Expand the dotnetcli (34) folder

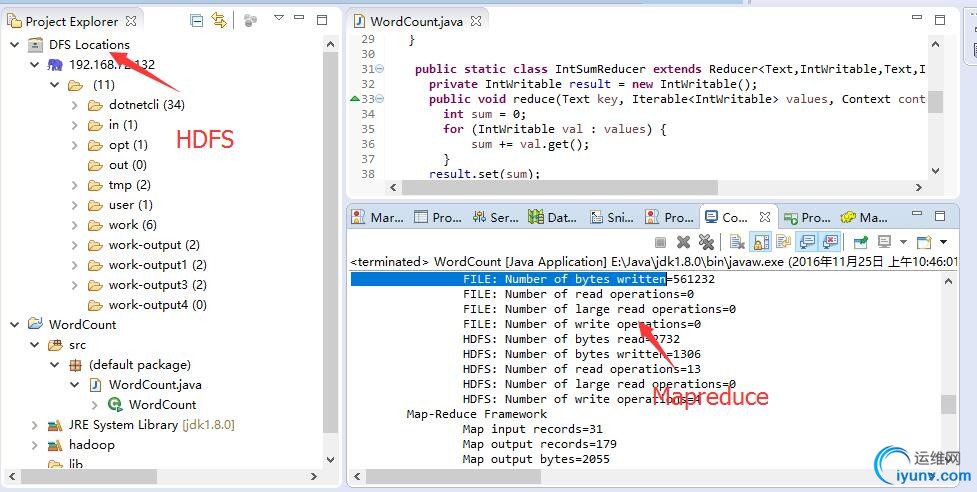click(75, 105)
